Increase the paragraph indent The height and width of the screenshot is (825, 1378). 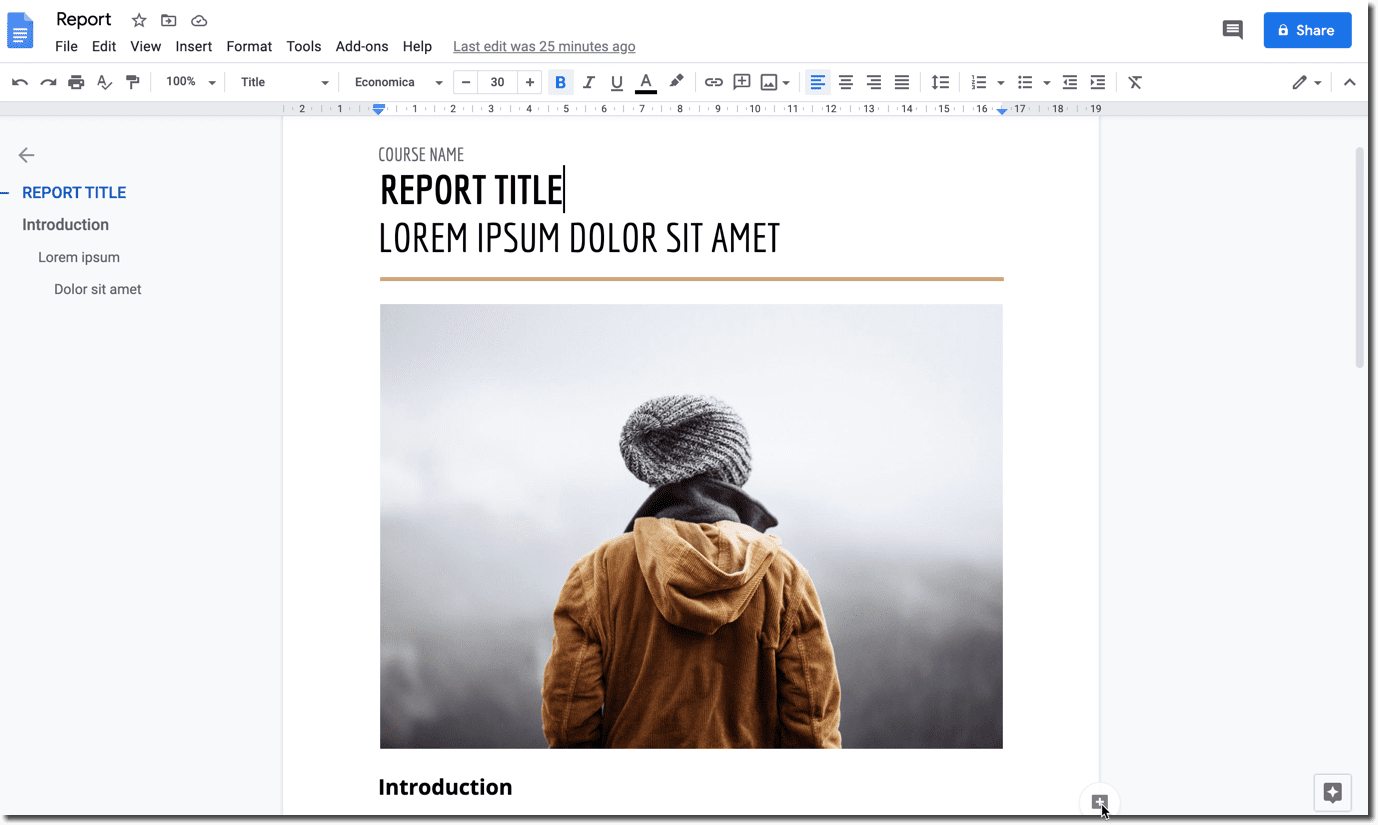tap(1098, 82)
